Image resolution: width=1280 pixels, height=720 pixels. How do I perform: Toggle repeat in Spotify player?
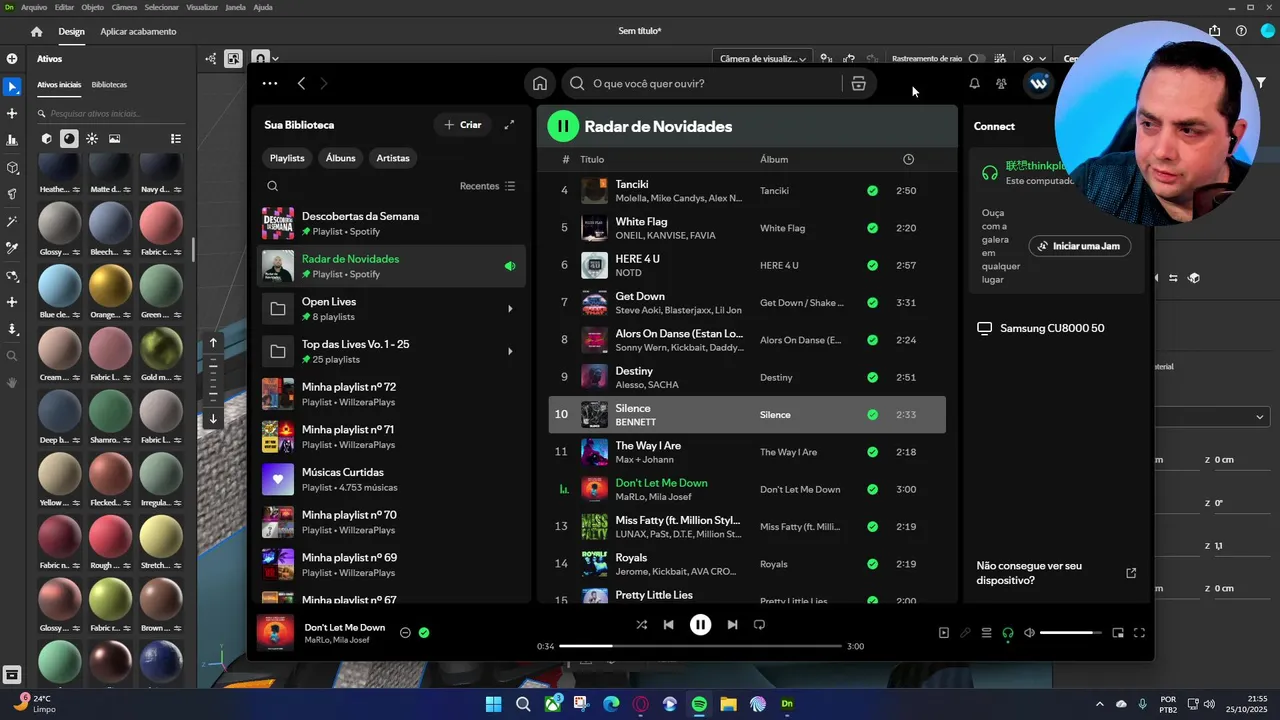click(759, 625)
